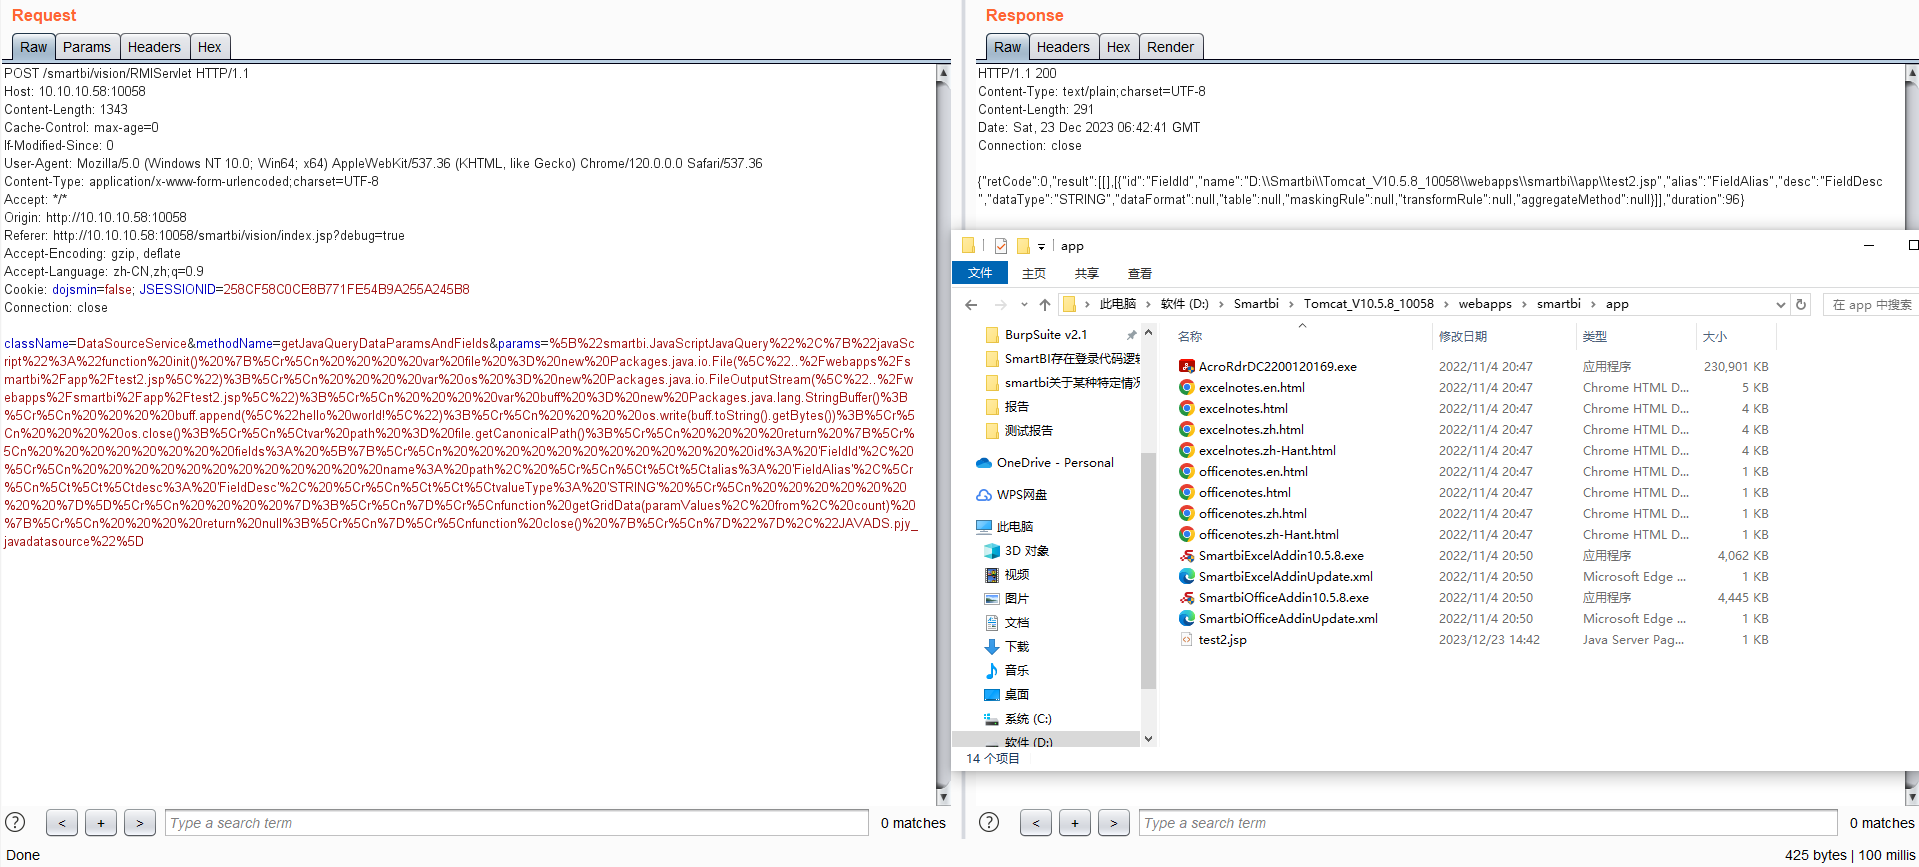This screenshot has width=1919, height=867.
Task: Sort files by 修改日期 column
Action: [1463, 337]
